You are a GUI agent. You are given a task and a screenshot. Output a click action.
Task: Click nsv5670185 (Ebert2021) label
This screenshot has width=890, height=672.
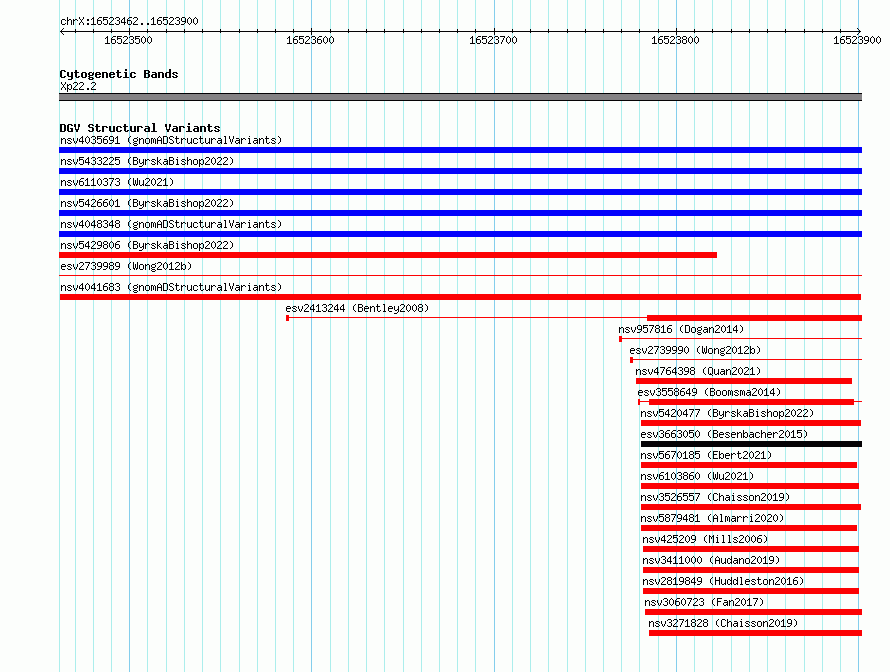pos(706,455)
